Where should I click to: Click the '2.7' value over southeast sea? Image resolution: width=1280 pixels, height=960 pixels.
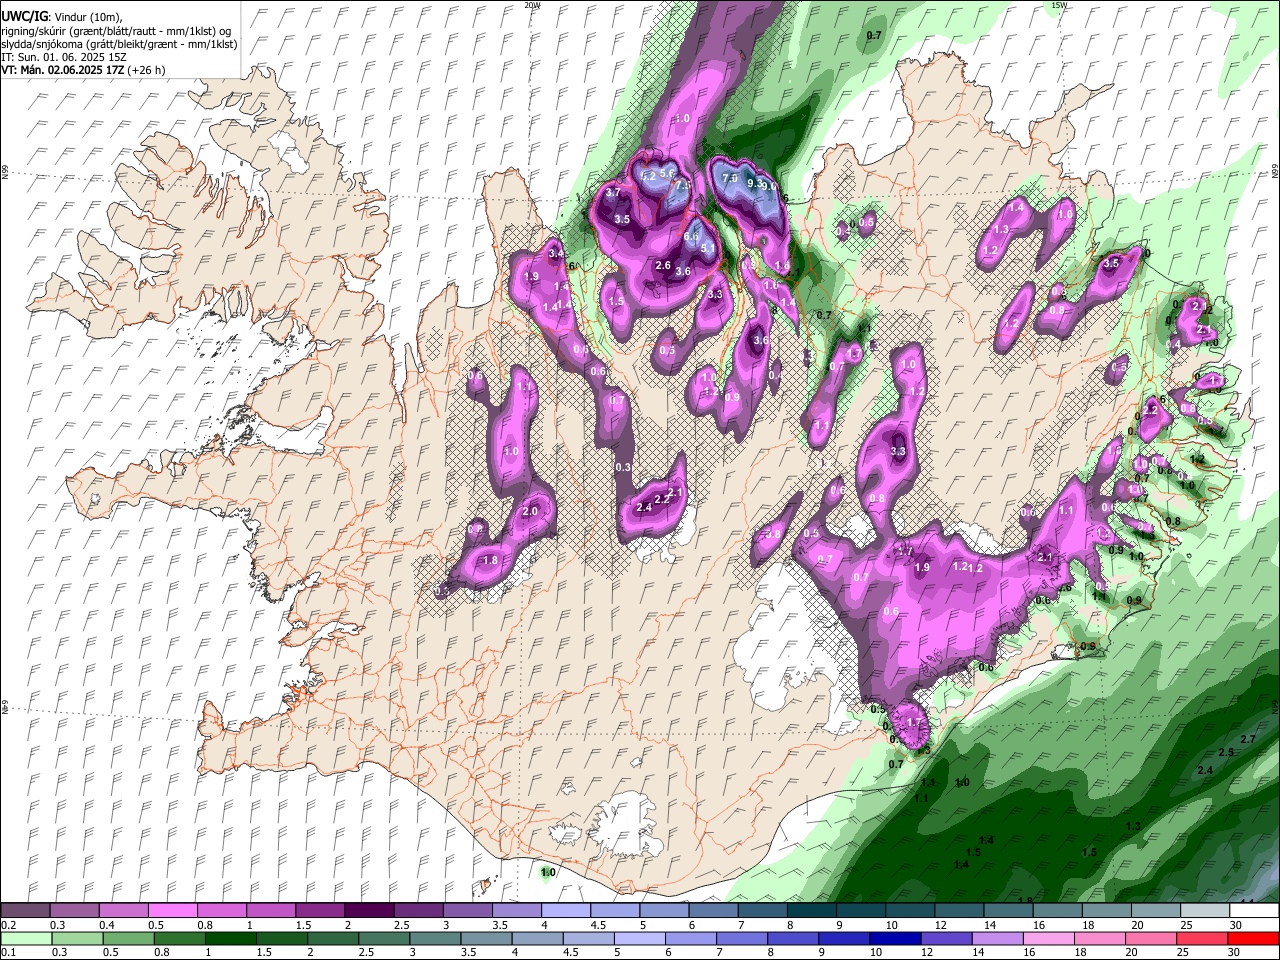[x=1247, y=739]
